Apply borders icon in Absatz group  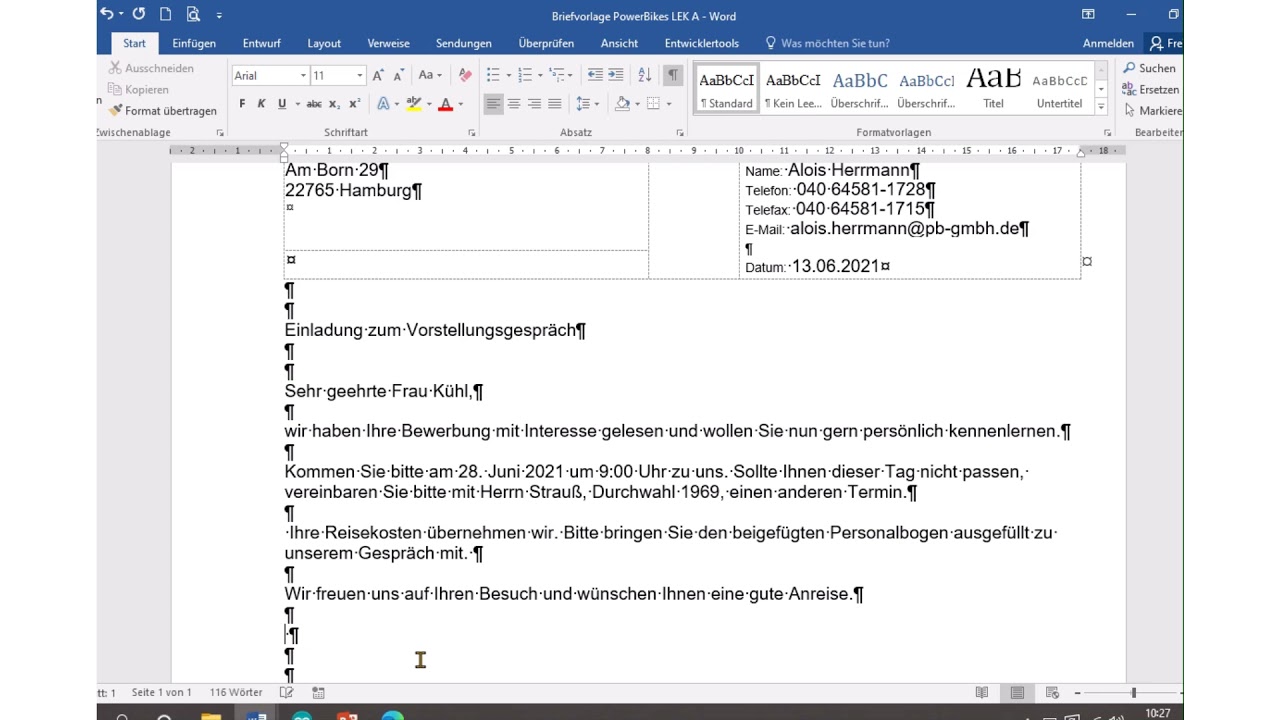[653, 104]
